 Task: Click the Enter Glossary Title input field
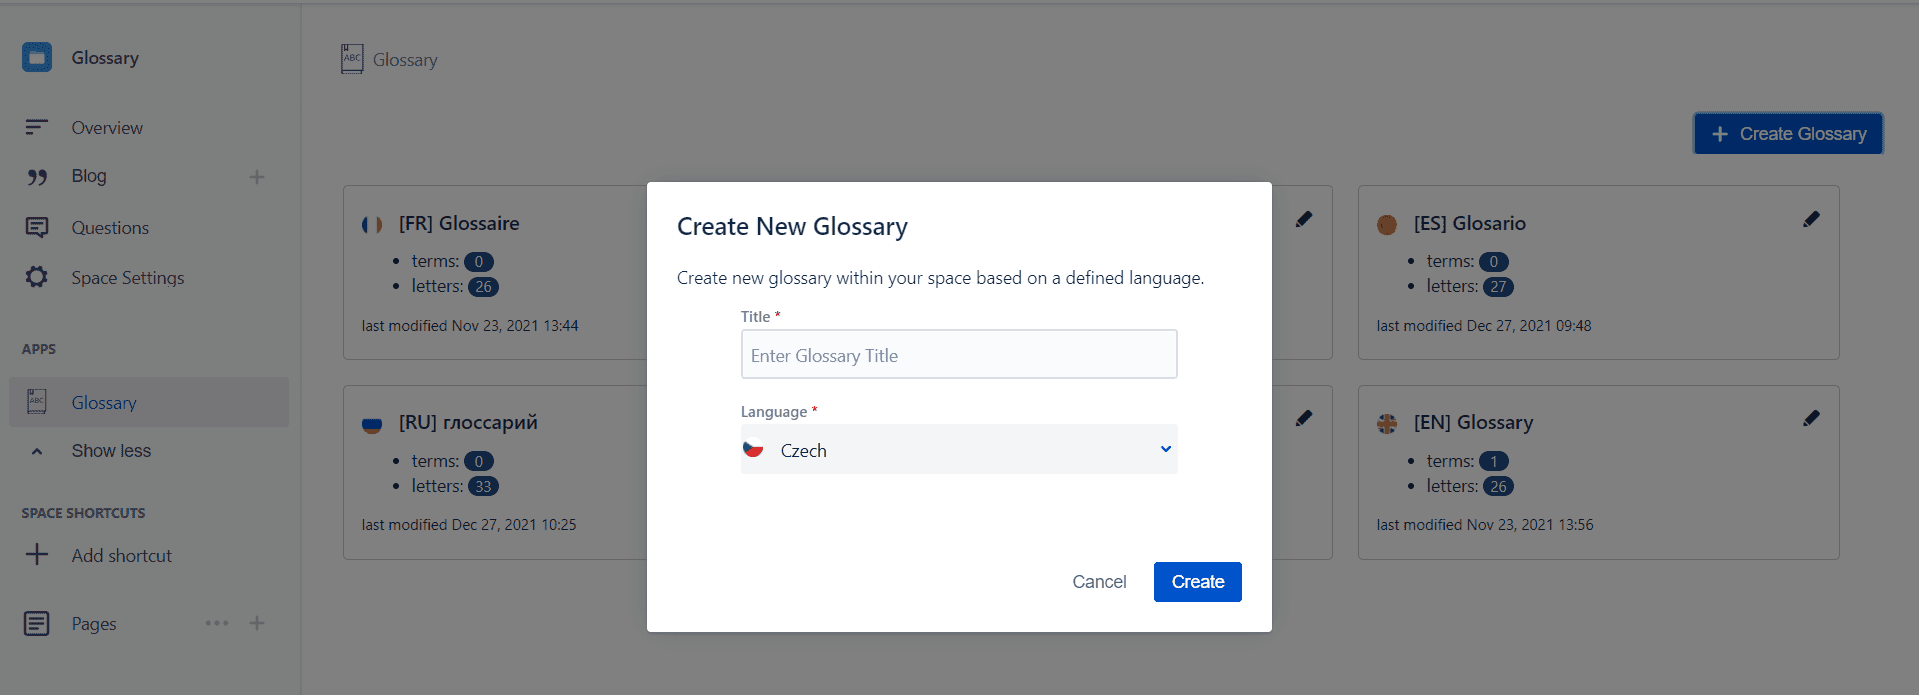coord(957,354)
